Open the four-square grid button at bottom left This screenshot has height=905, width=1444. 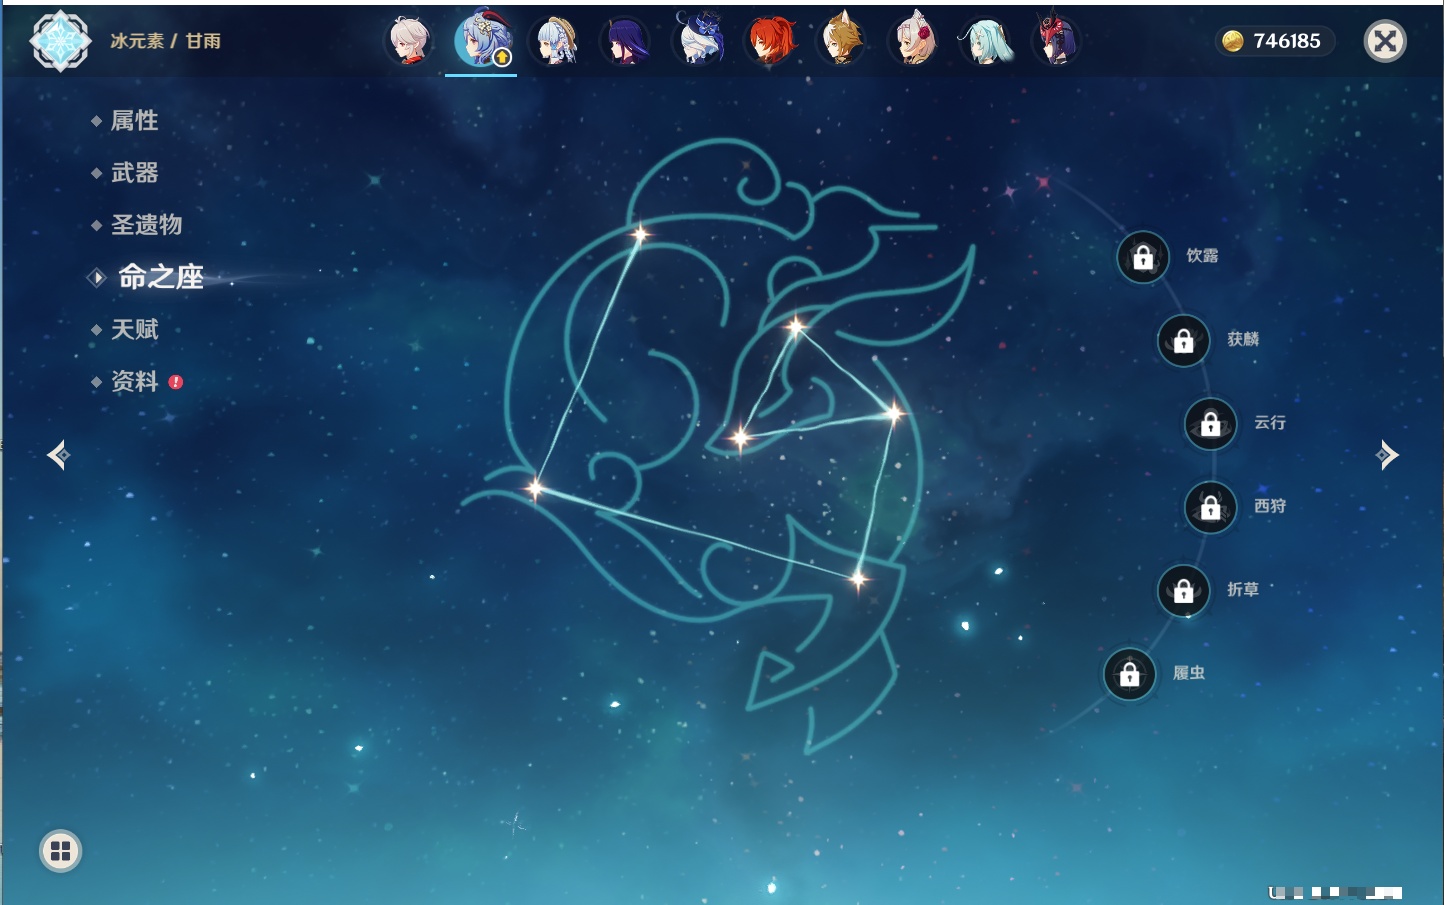(x=60, y=851)
